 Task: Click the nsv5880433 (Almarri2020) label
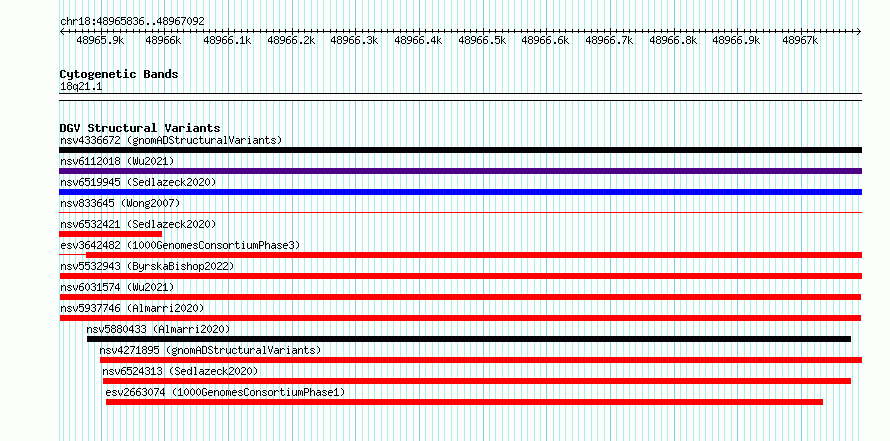(x=158, y=329)
